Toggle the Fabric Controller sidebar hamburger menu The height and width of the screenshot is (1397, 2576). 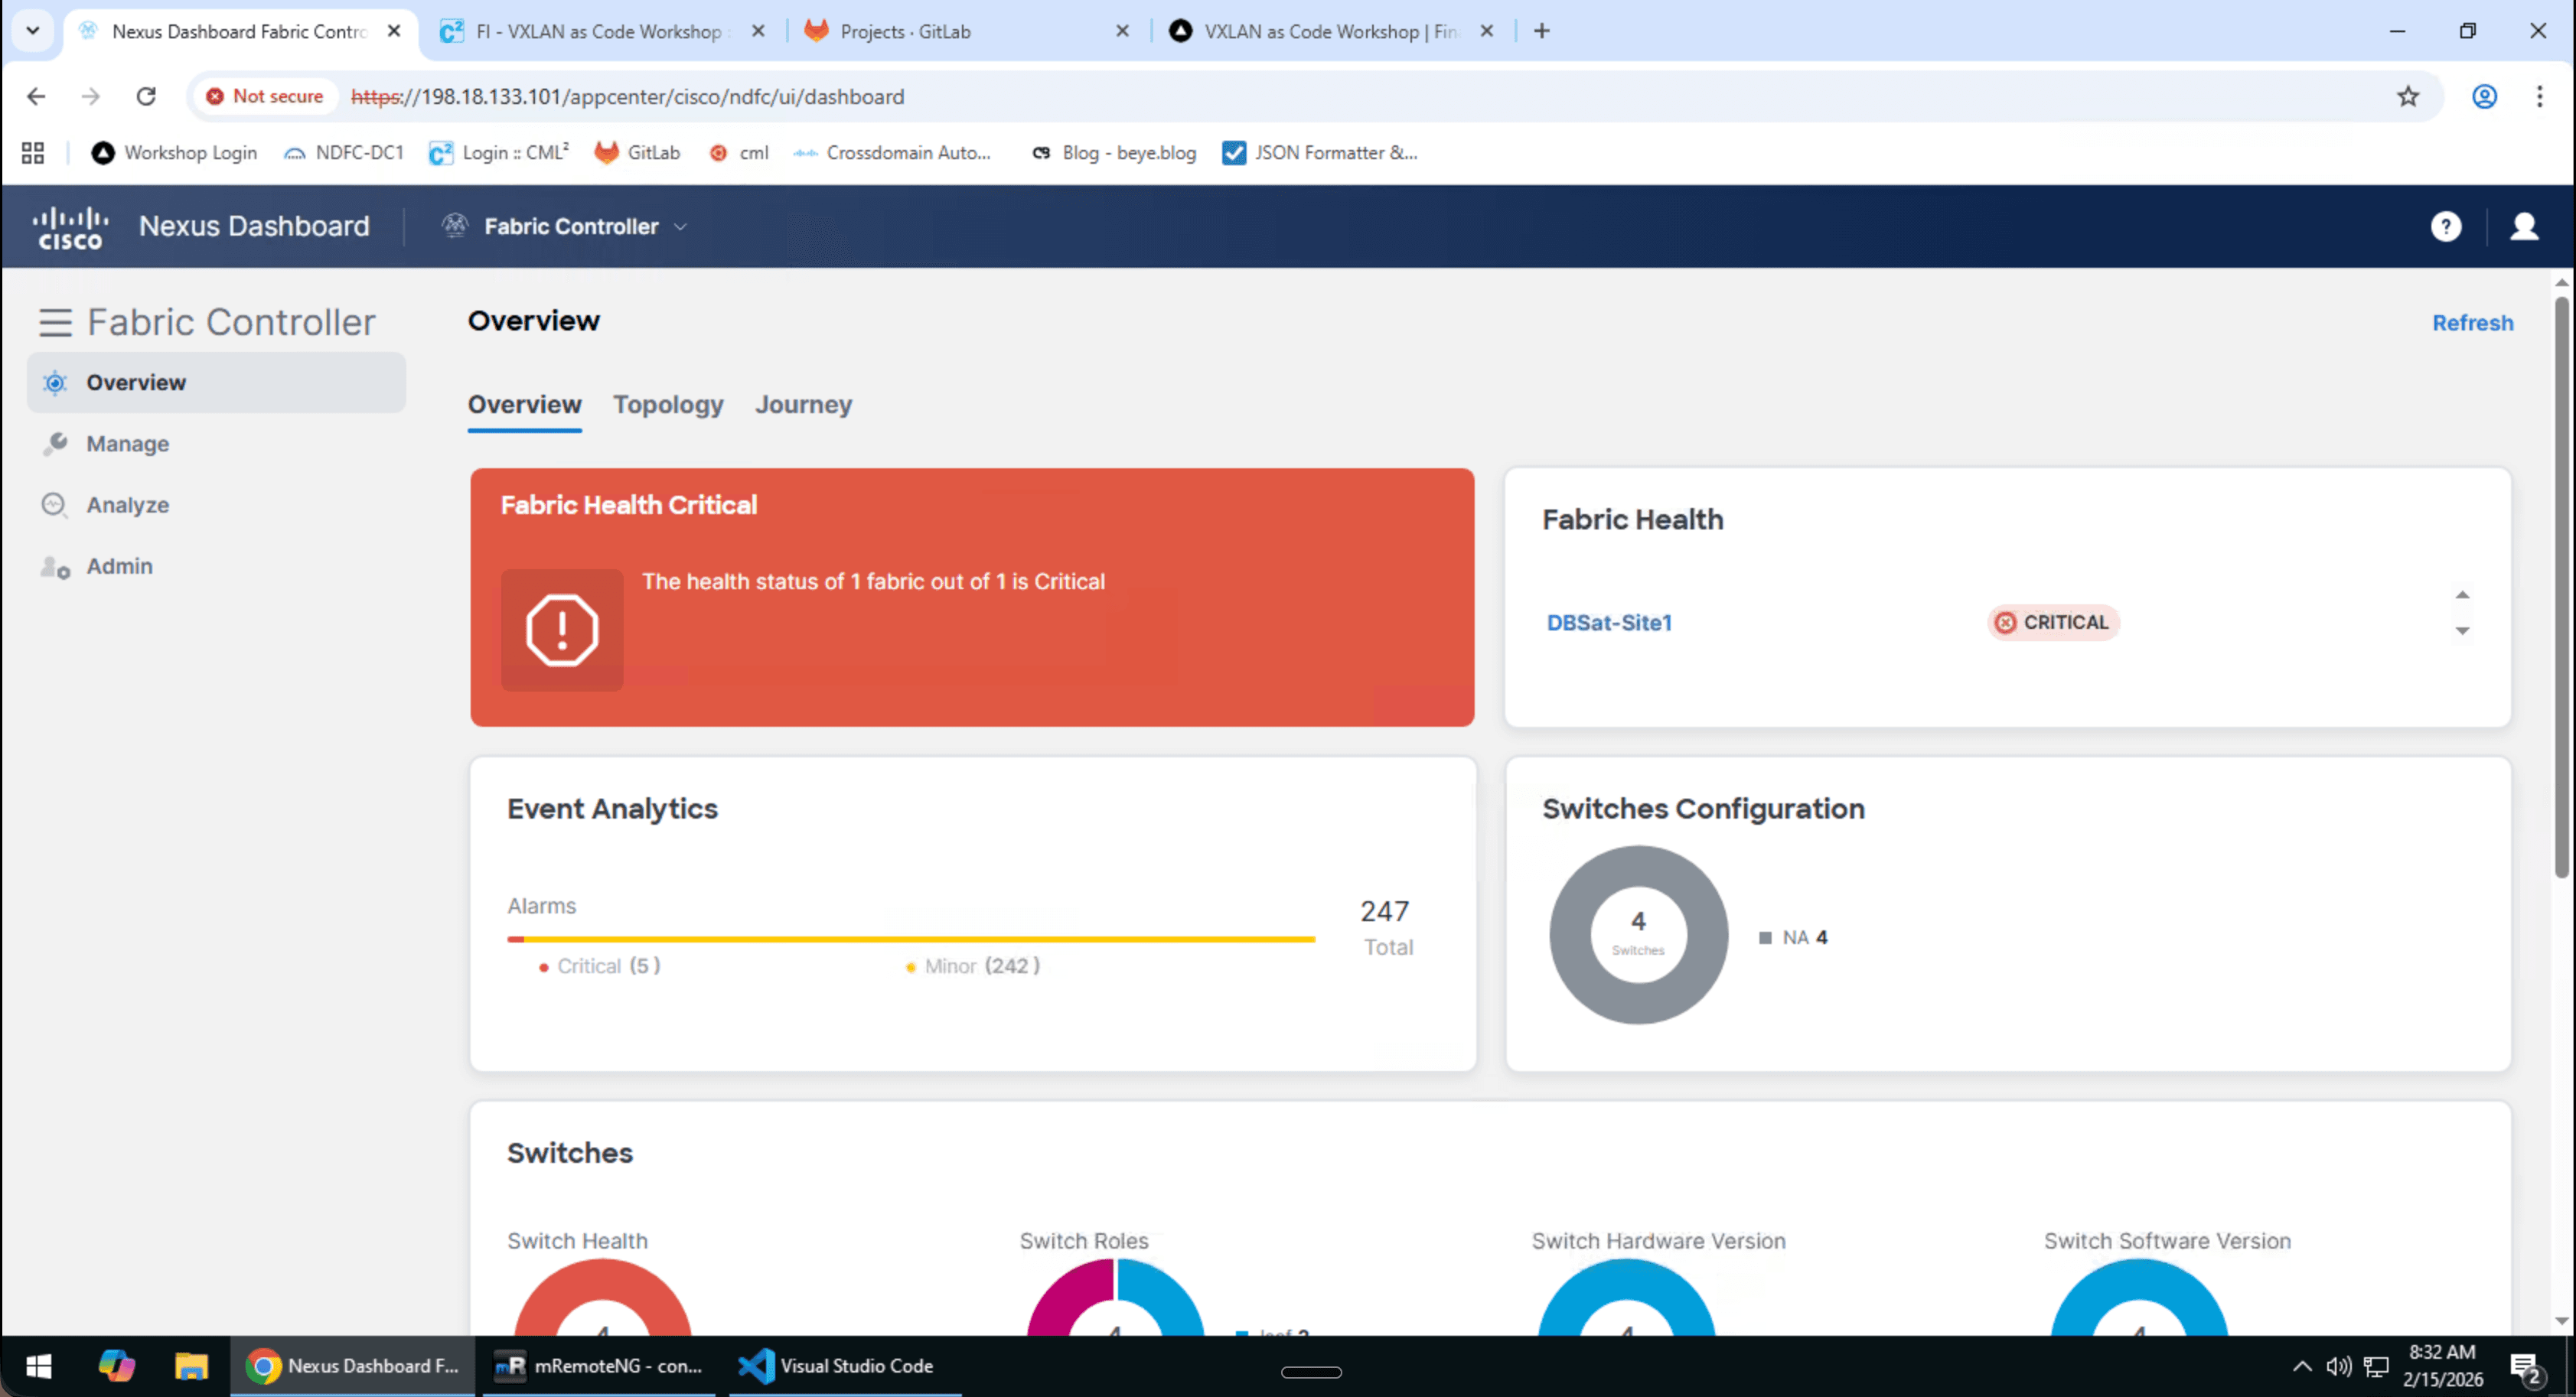(x=55, y=322)
